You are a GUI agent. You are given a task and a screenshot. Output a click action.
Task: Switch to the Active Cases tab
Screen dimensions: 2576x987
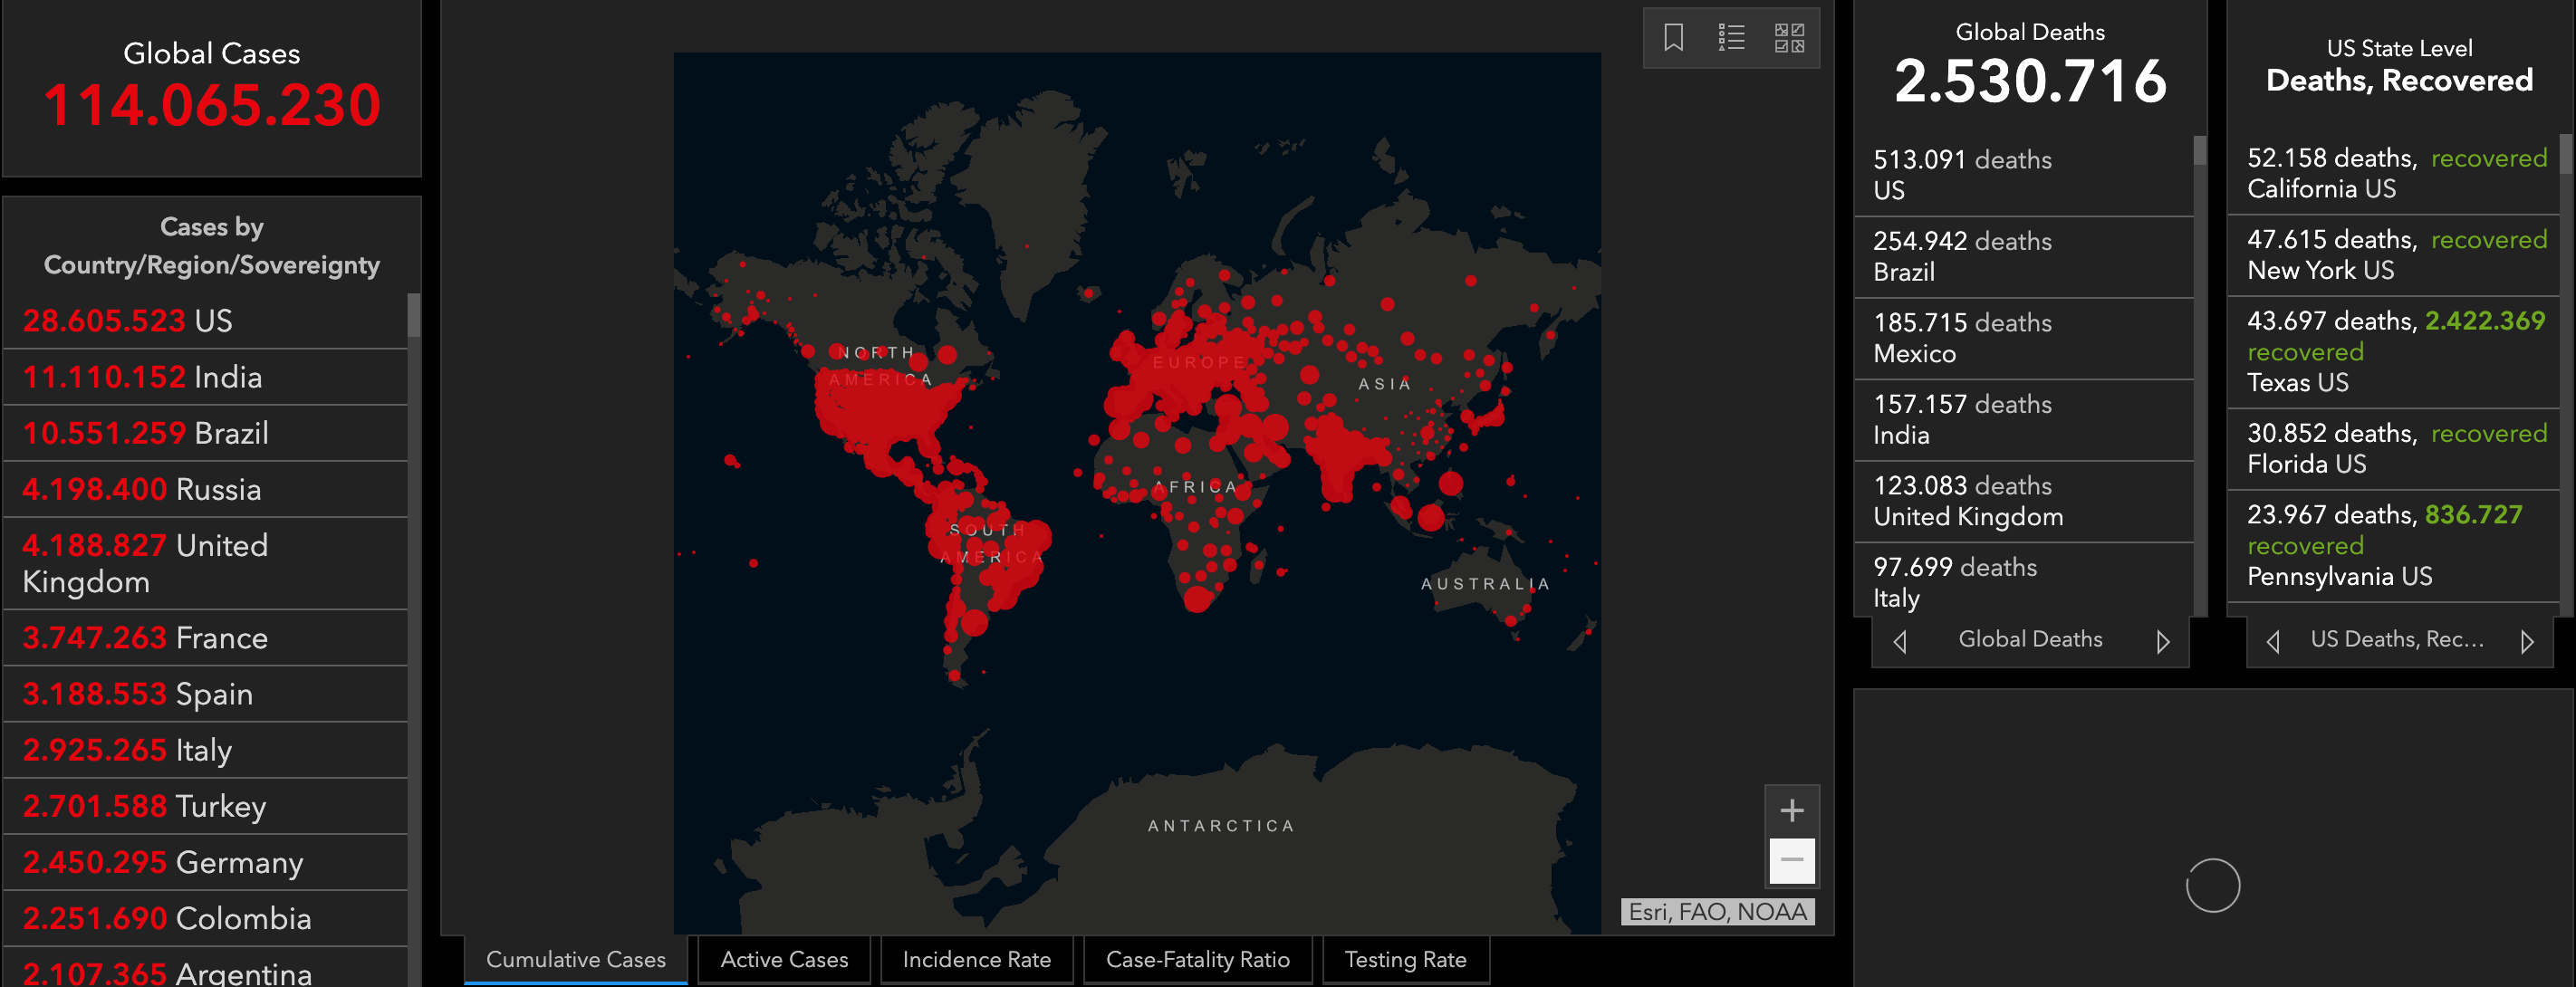(784, 959)
